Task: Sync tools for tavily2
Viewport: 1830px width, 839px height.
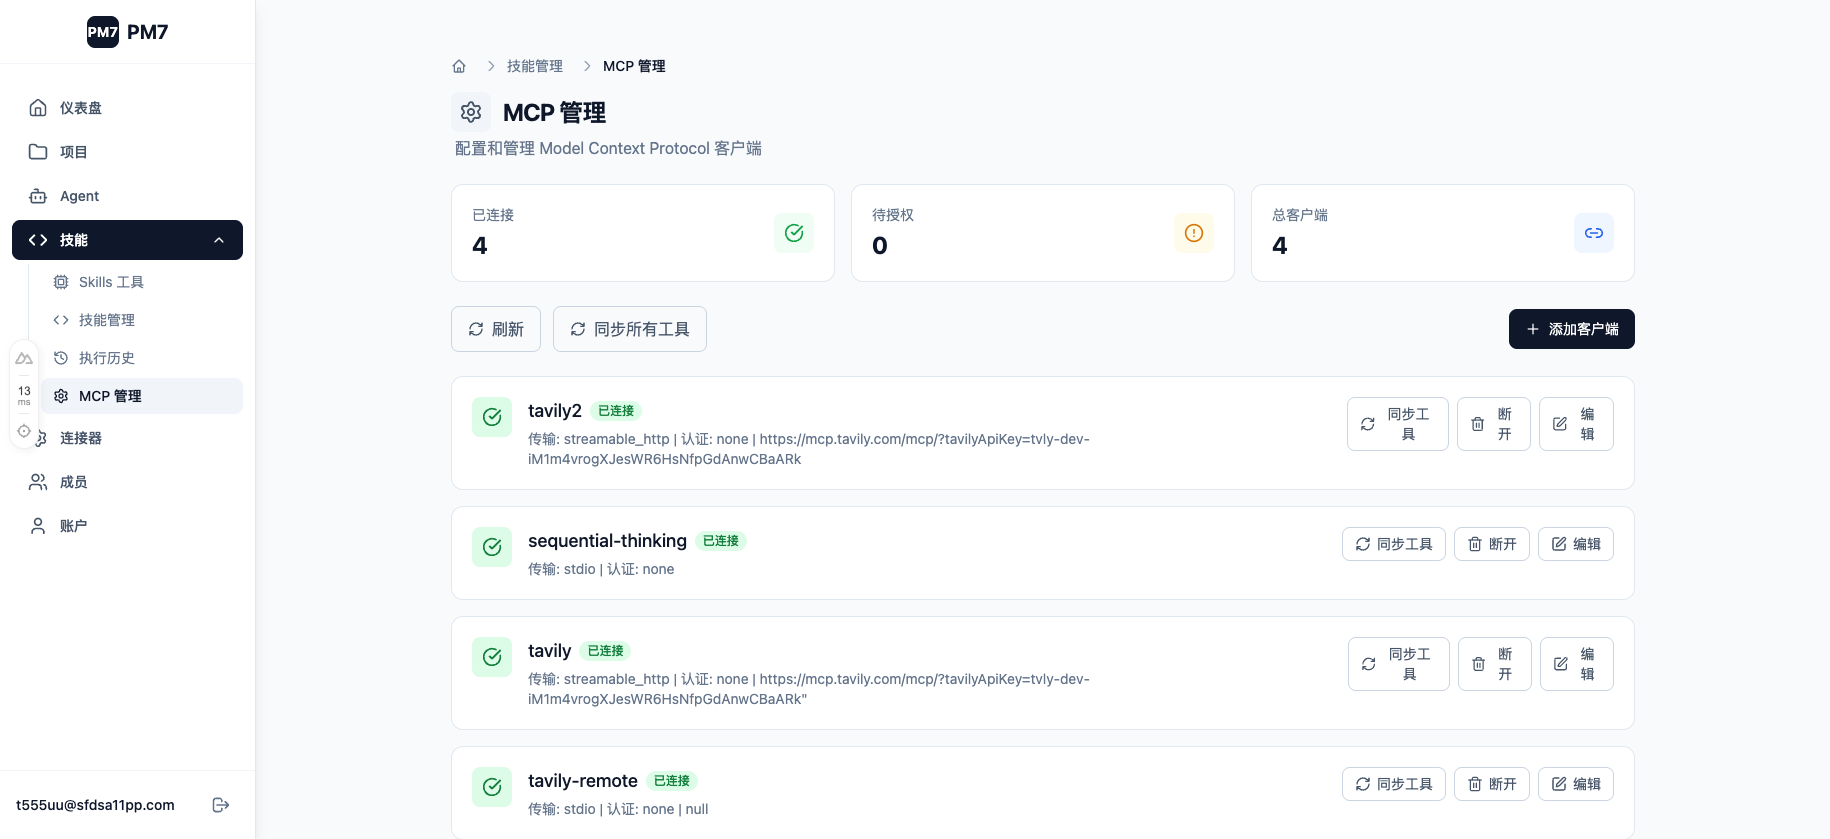Action: (1398, 424)
